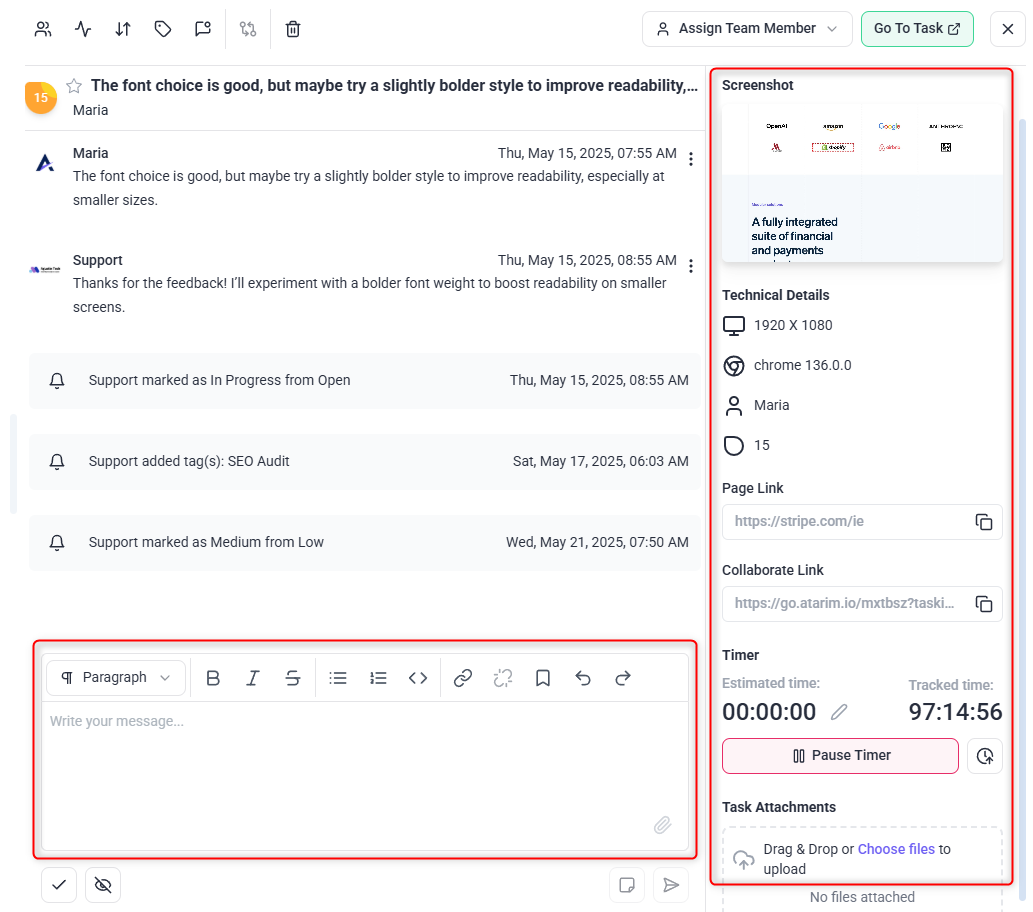This screenshot has height=912, width=1033.
Task: Click the task priority arrows icon
Action: (123, 29)
